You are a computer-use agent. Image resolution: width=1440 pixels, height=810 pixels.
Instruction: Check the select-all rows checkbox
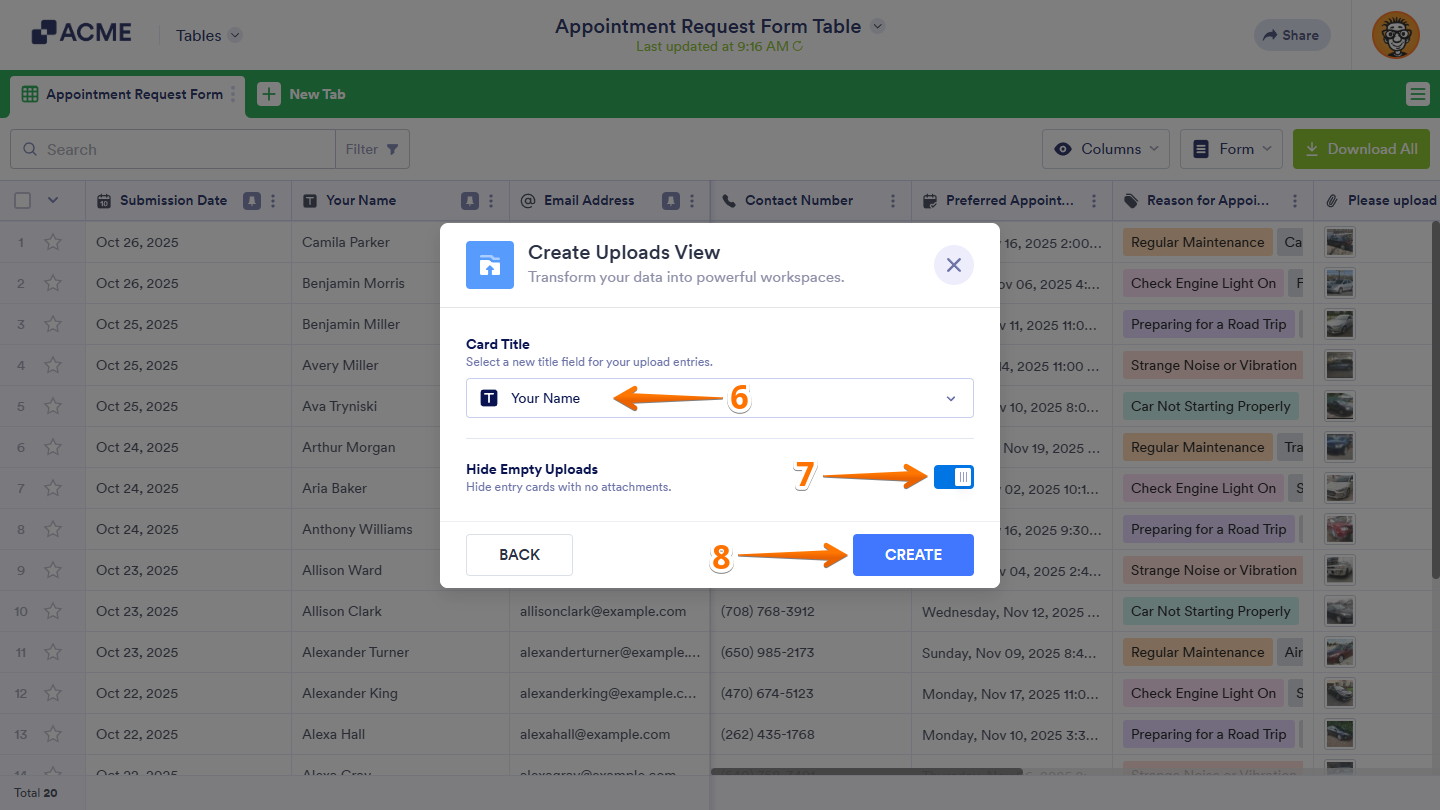(23, 201)
